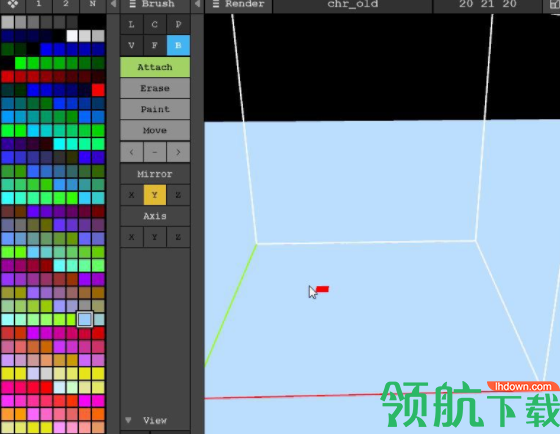Image resolution: width=560 pixels, height=434 pixels.
Task: Collapse palette panel with left arrow
Action: pyautogui.click(x=113, y=4)
